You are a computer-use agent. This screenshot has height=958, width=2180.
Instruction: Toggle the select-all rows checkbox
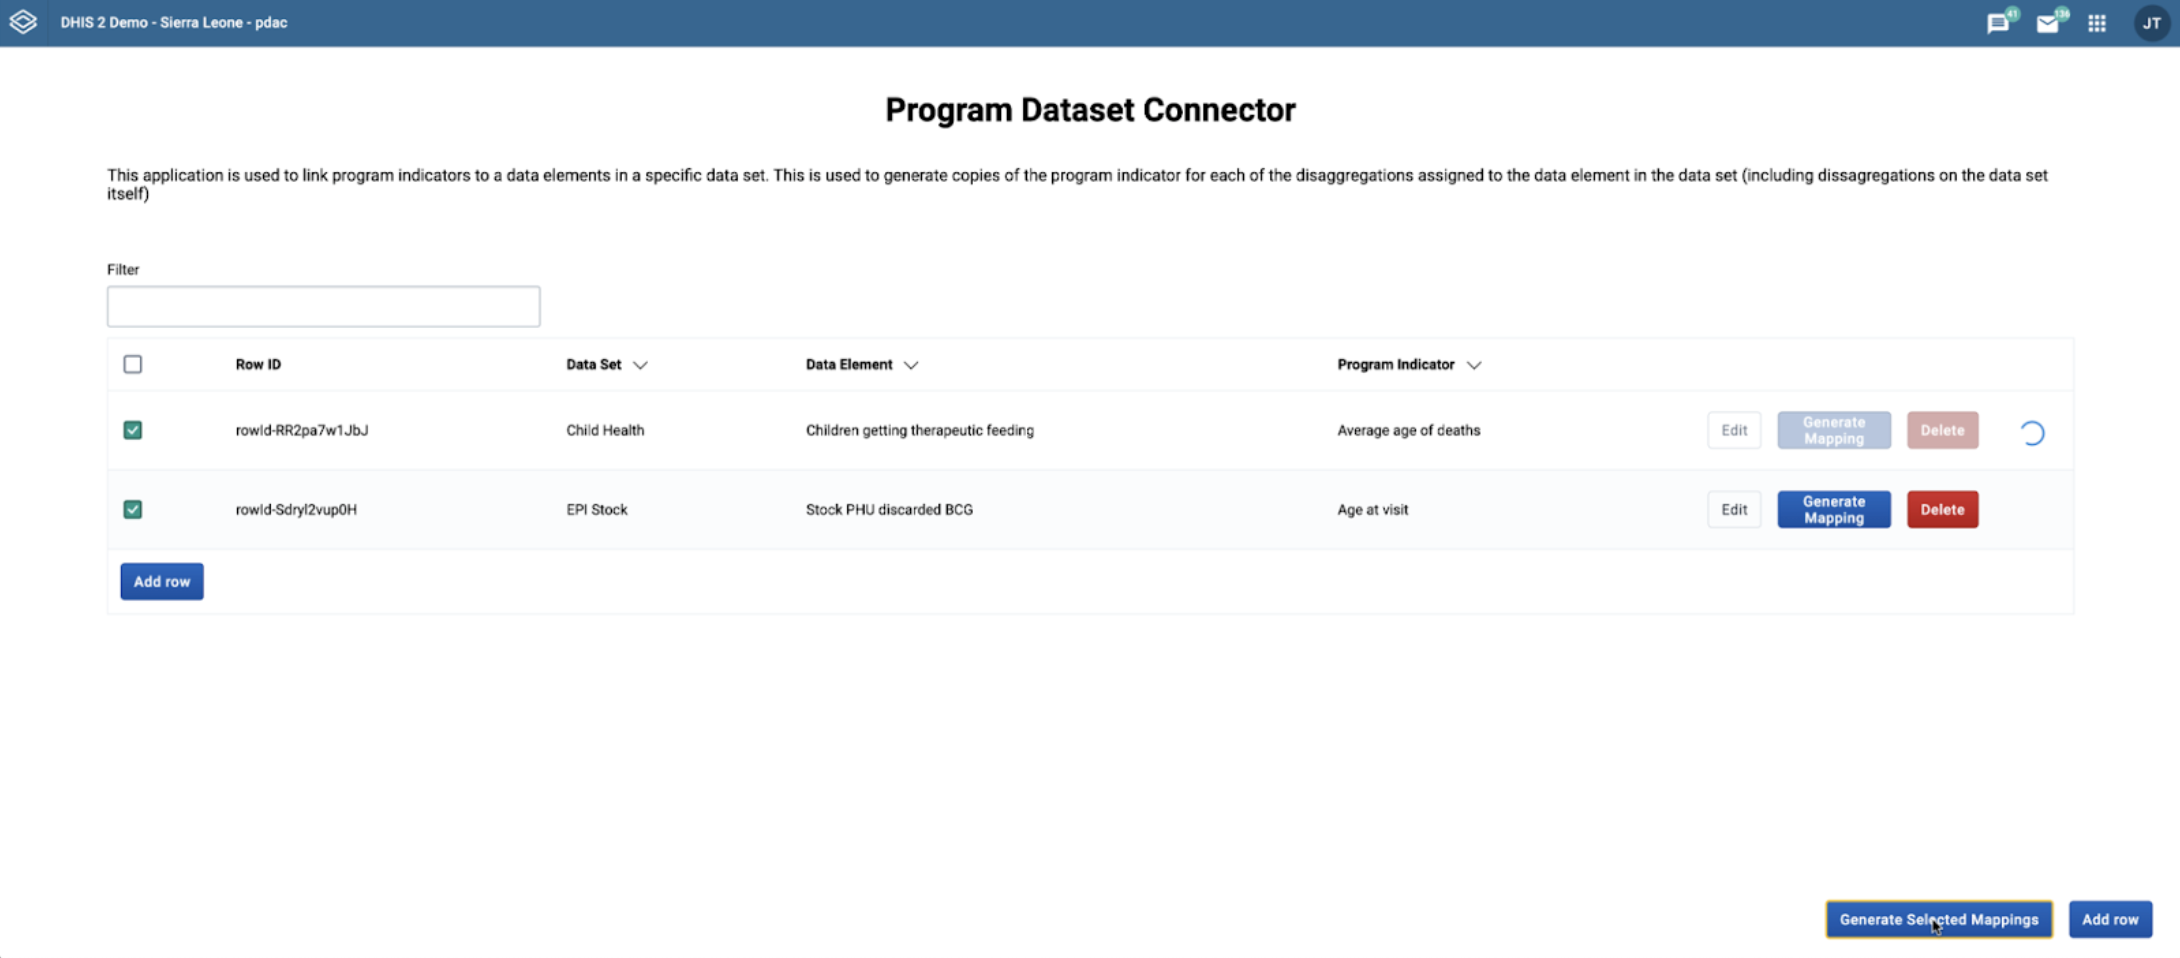(x=133, y=364)
